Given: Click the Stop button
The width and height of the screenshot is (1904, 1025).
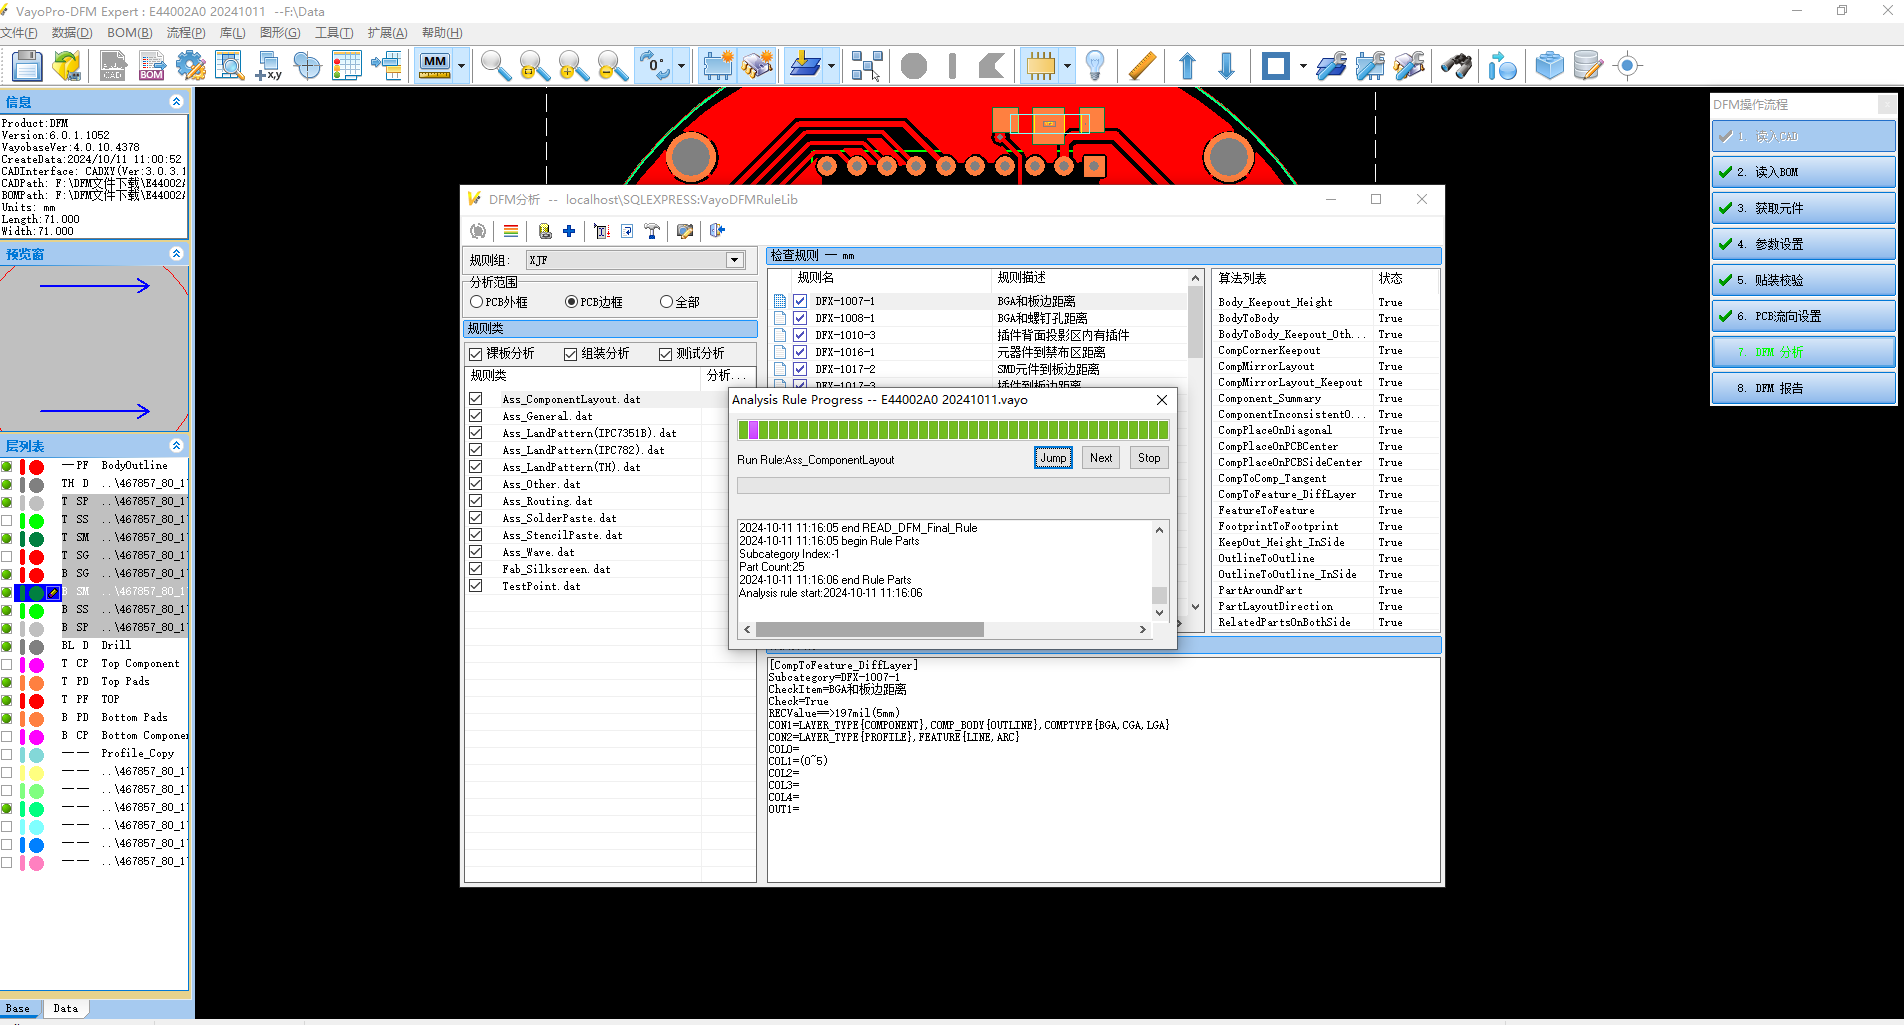Looking at the screenshot, I should point(1149,458).
